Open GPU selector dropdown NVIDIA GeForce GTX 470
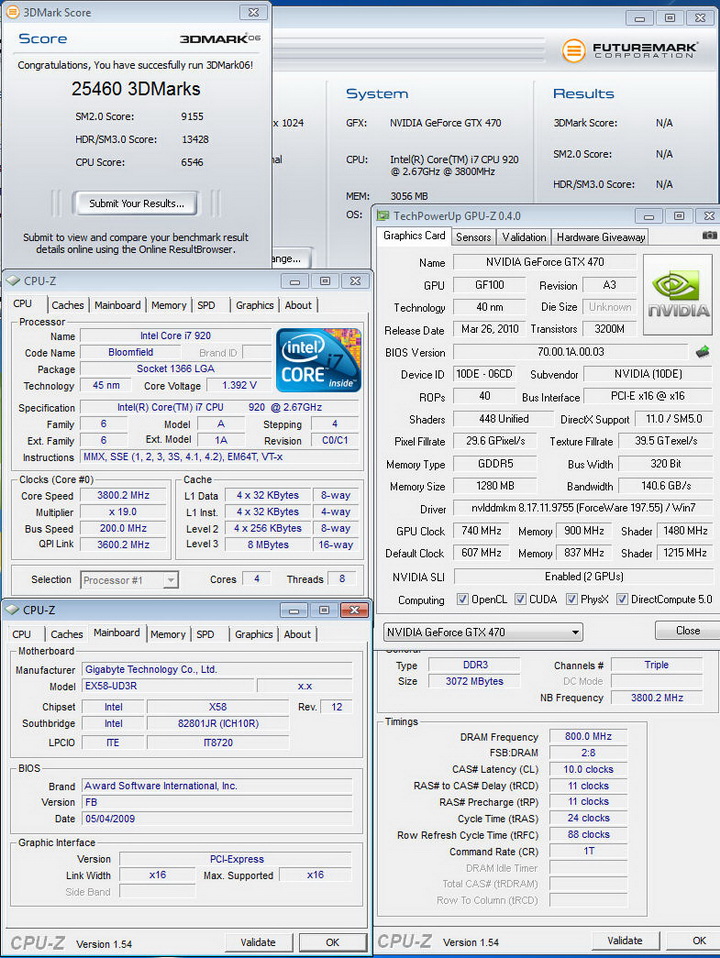This screenshot has width=720, height=958. pyautogui.click(x=483, y=632)
